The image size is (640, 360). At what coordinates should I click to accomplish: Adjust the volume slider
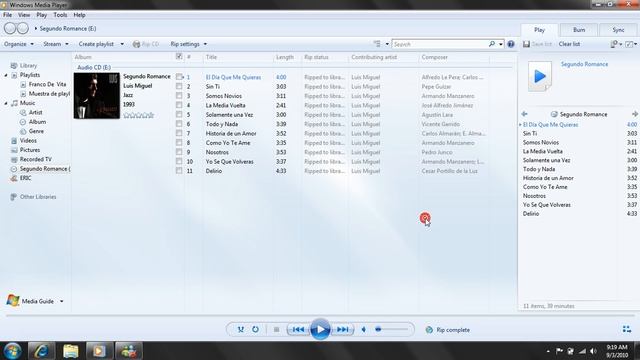tap(392, 329)
